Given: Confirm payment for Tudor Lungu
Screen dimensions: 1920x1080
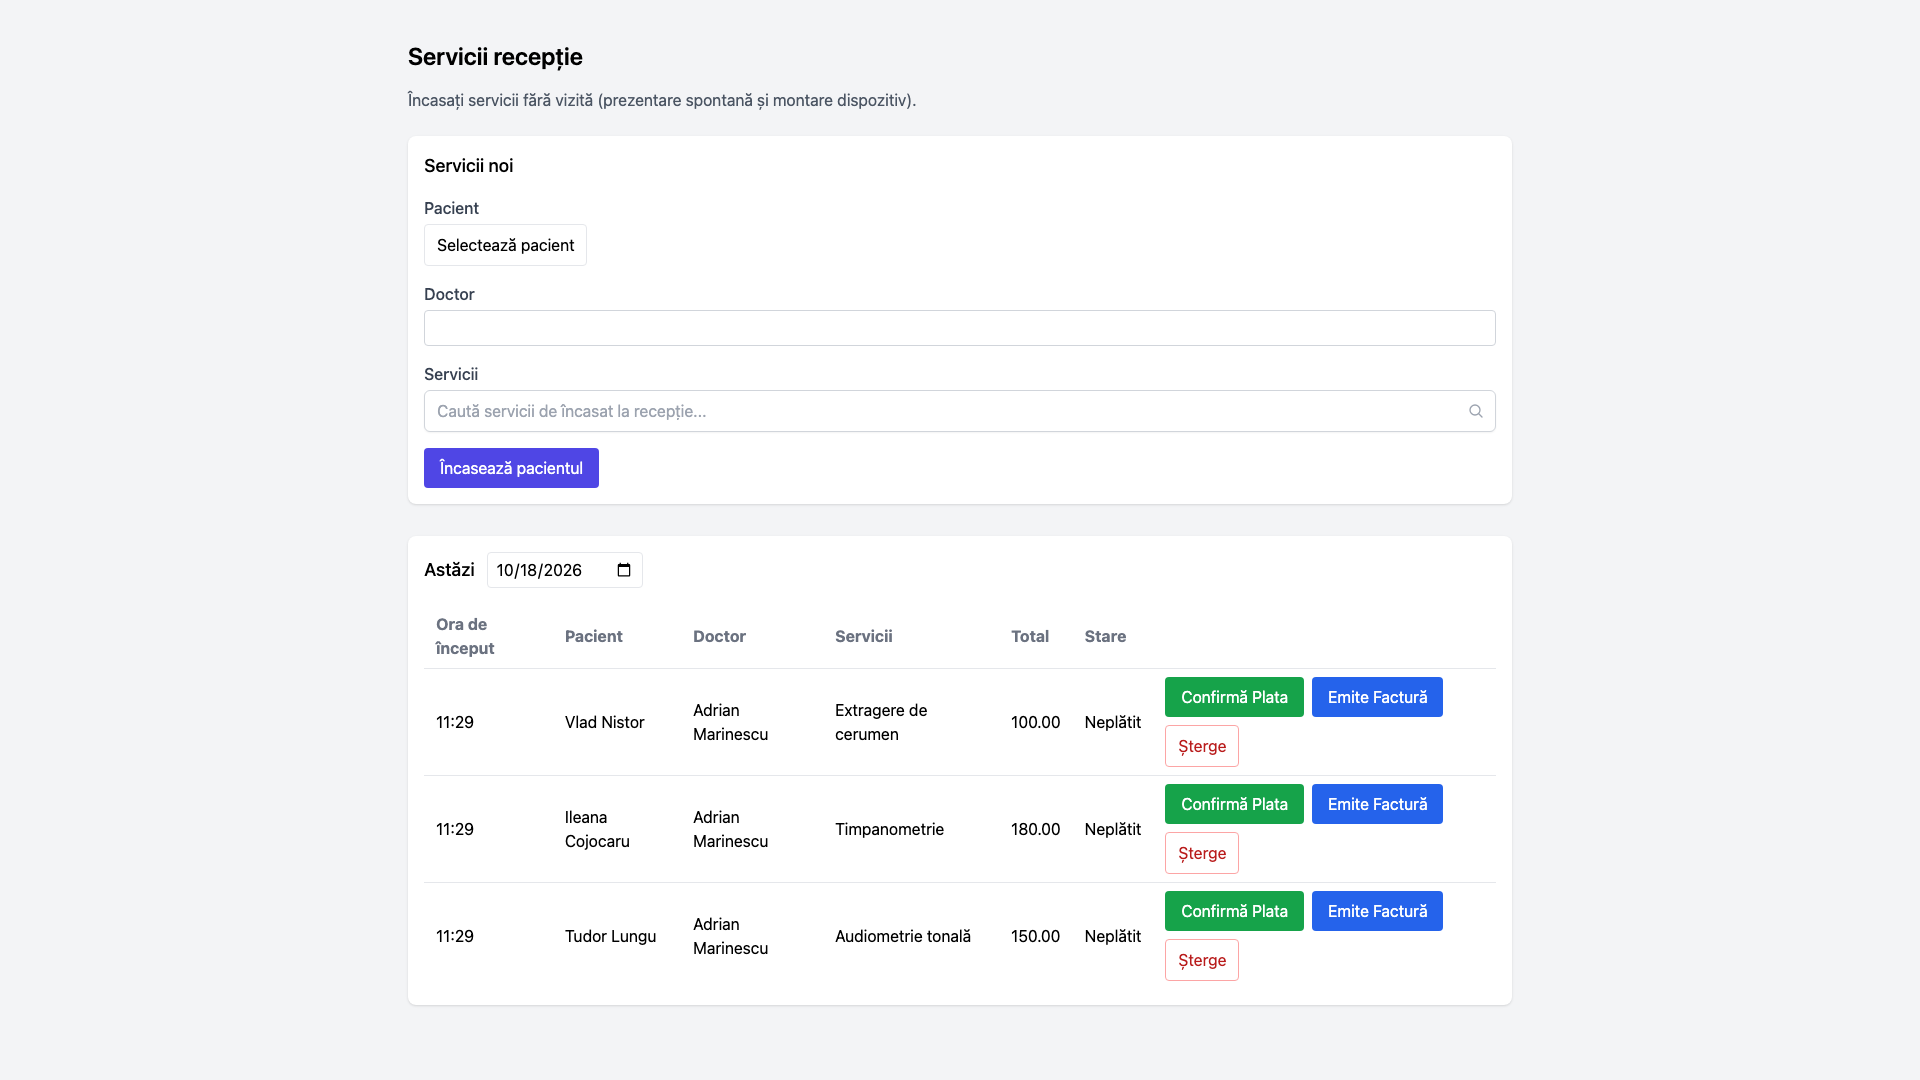Looking at the screenshot, I should pos(1234,911).
